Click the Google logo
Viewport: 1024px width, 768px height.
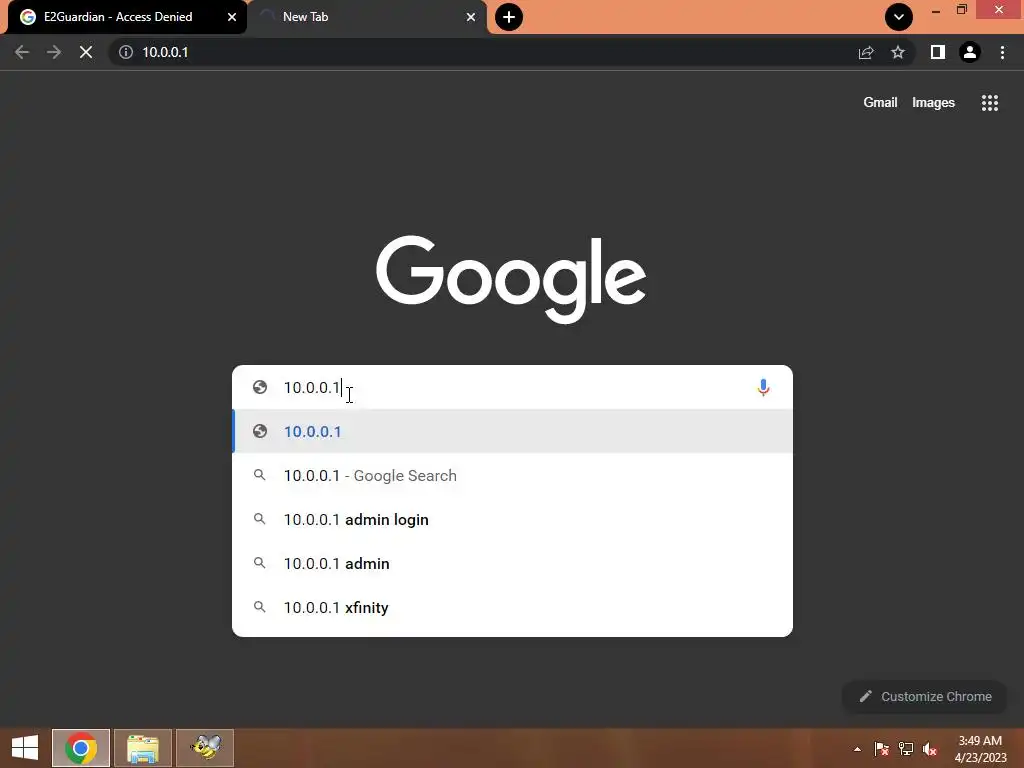[x=511, y=280]
